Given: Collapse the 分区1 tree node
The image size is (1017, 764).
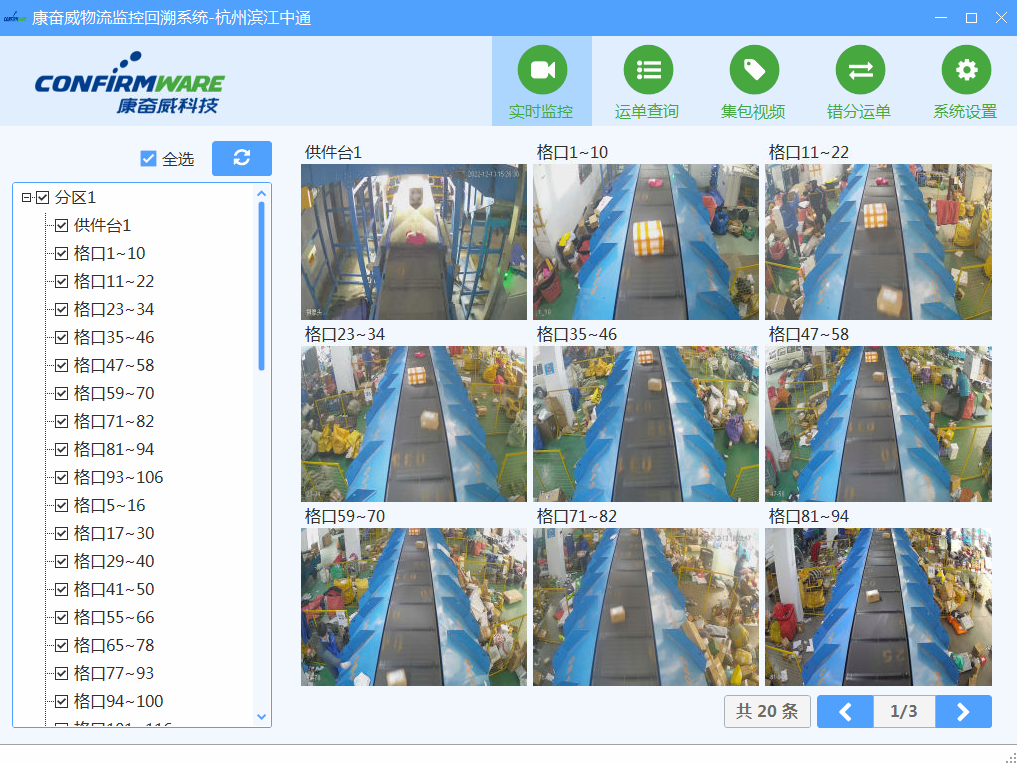Looking at the screenshot, I should click(x=26, y=198).
